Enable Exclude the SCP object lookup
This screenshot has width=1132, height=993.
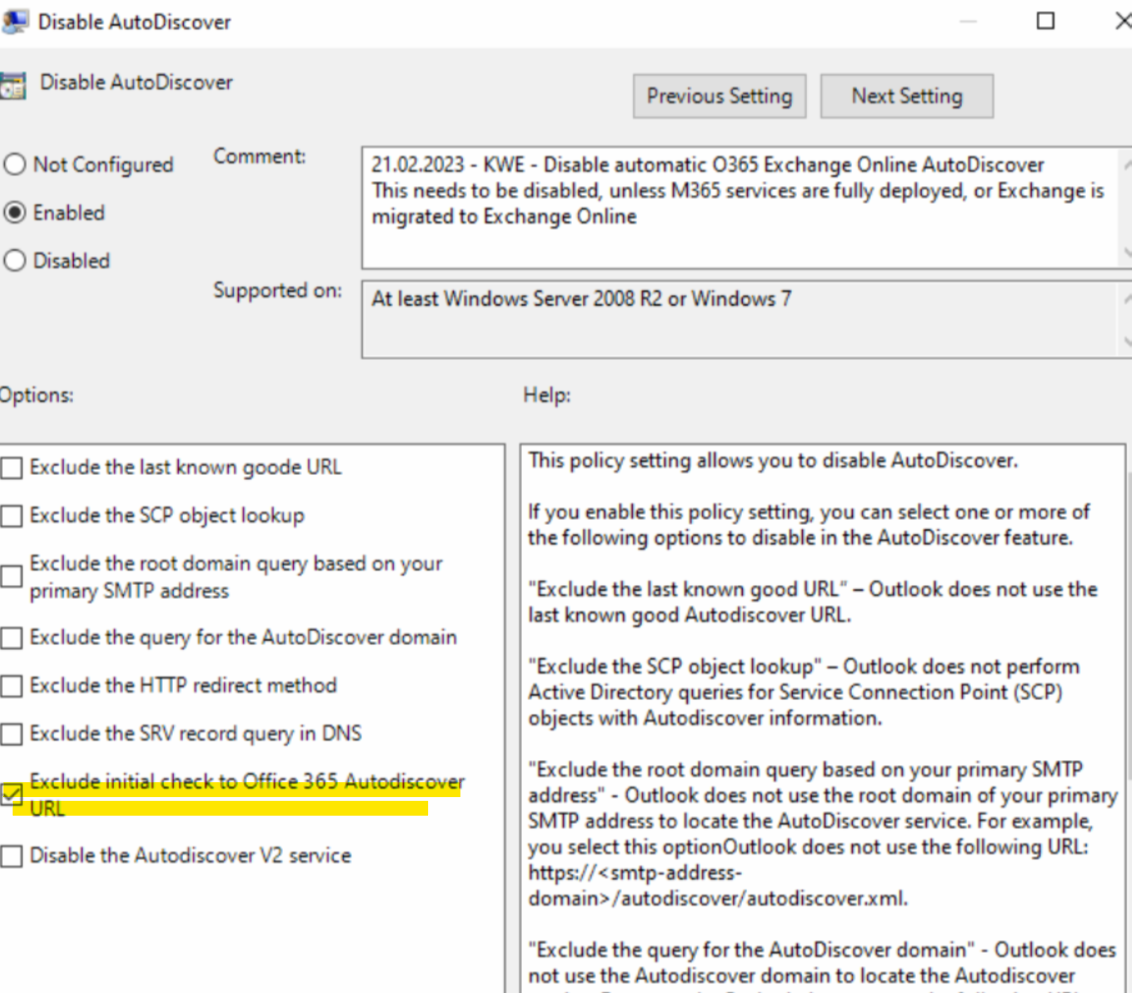click(12, 516)
